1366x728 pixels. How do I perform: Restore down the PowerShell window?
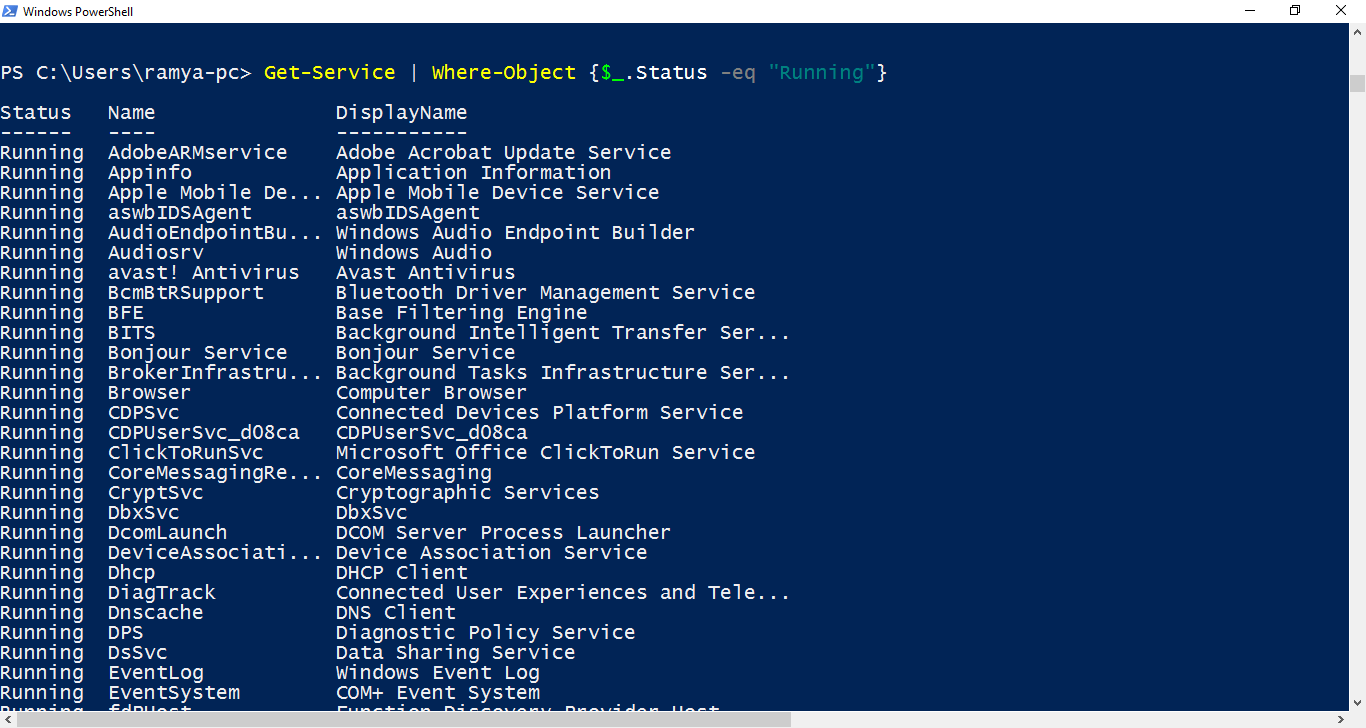click(x=1295, y=11)
